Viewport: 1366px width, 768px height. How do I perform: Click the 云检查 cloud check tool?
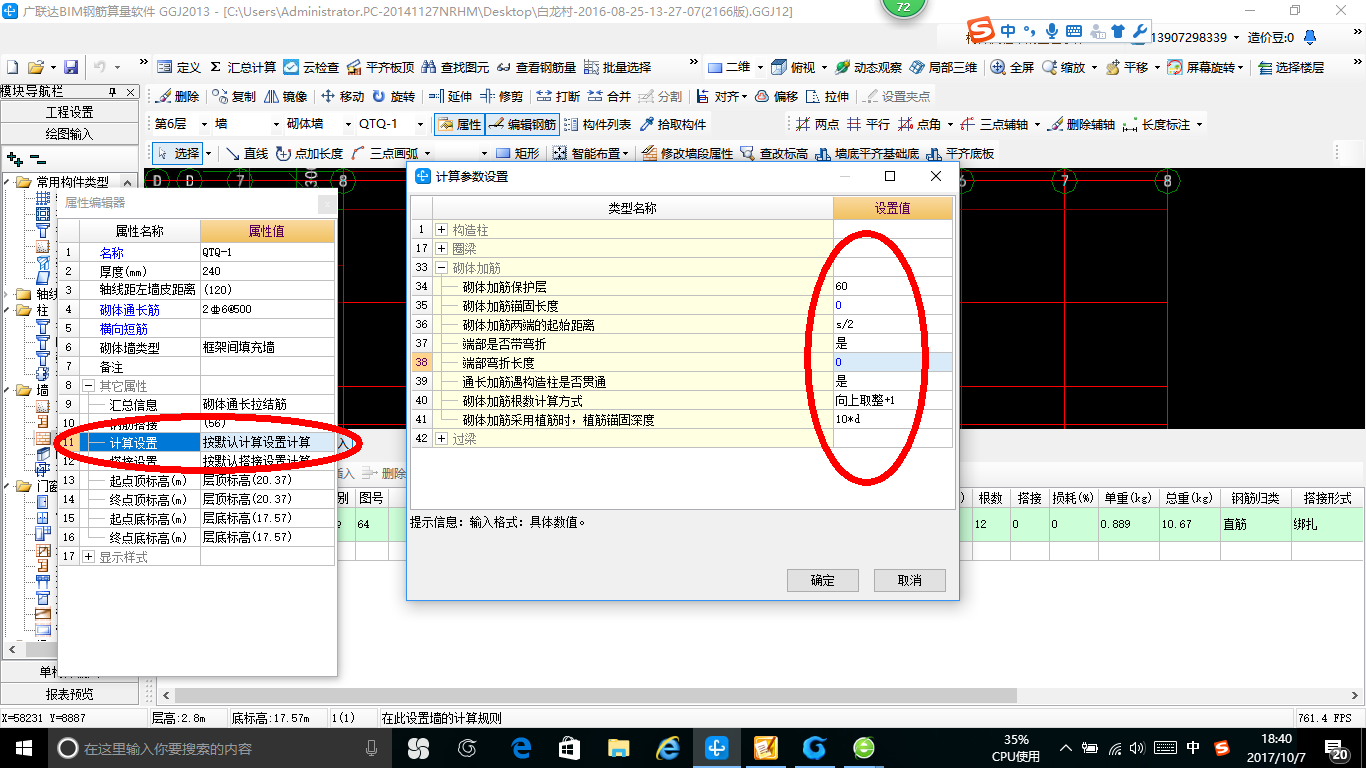311,67
